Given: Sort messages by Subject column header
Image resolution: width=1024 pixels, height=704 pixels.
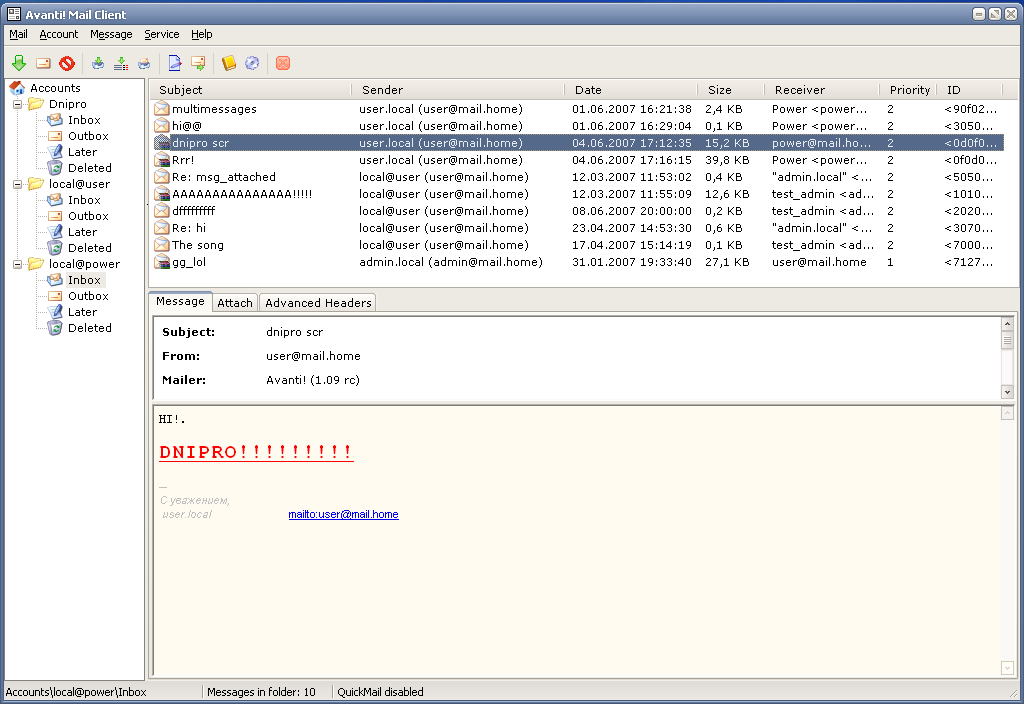Looking at the screenshot, I should [x=250, y=90].
